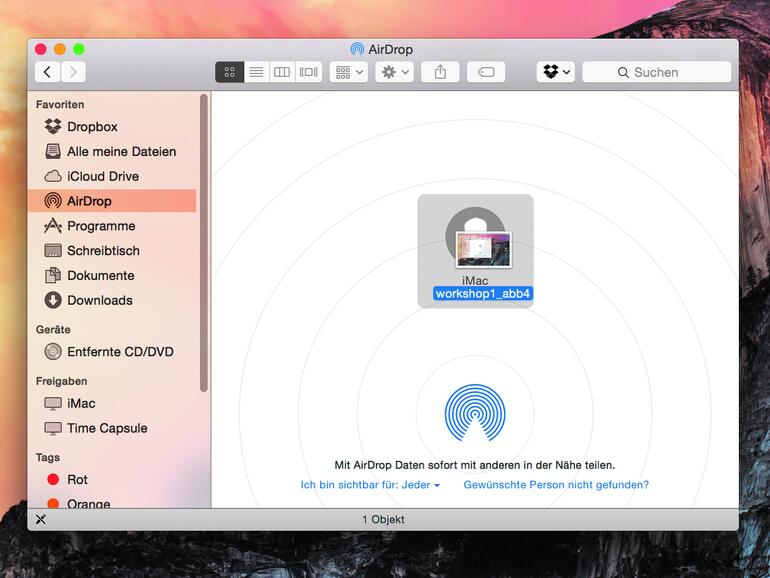Click the AirDrop window title icon

(x=357, y=49)
